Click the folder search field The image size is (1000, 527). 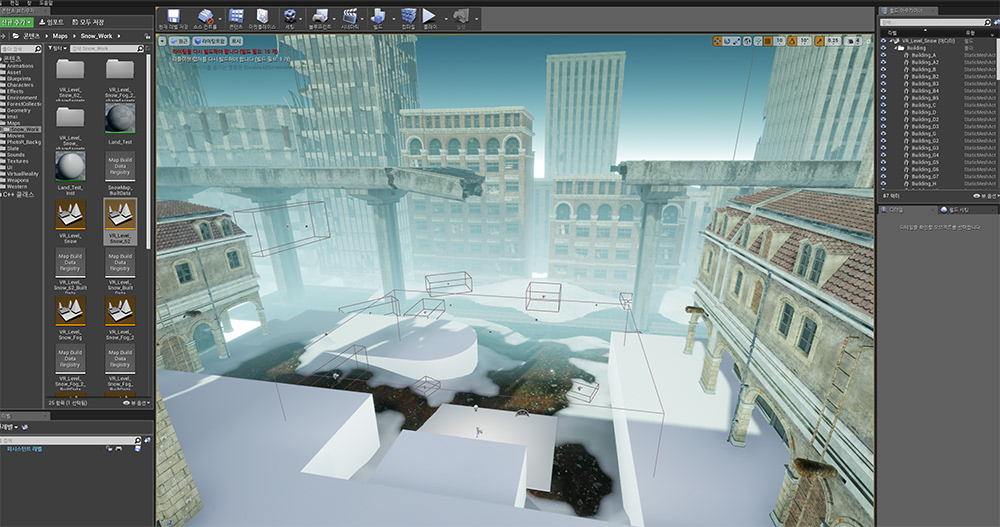point(21,48)
